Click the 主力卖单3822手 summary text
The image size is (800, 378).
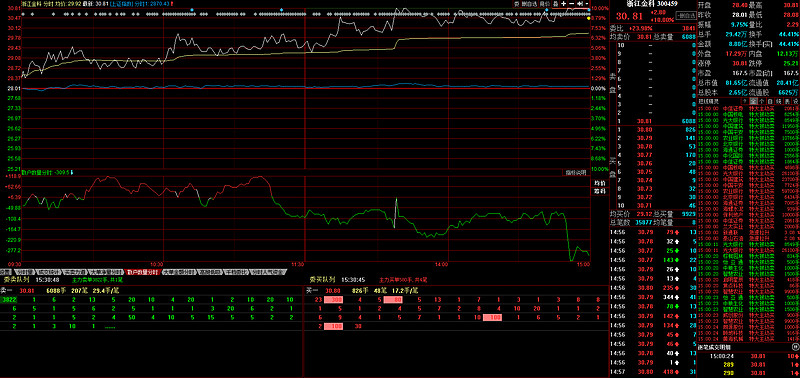97,280
